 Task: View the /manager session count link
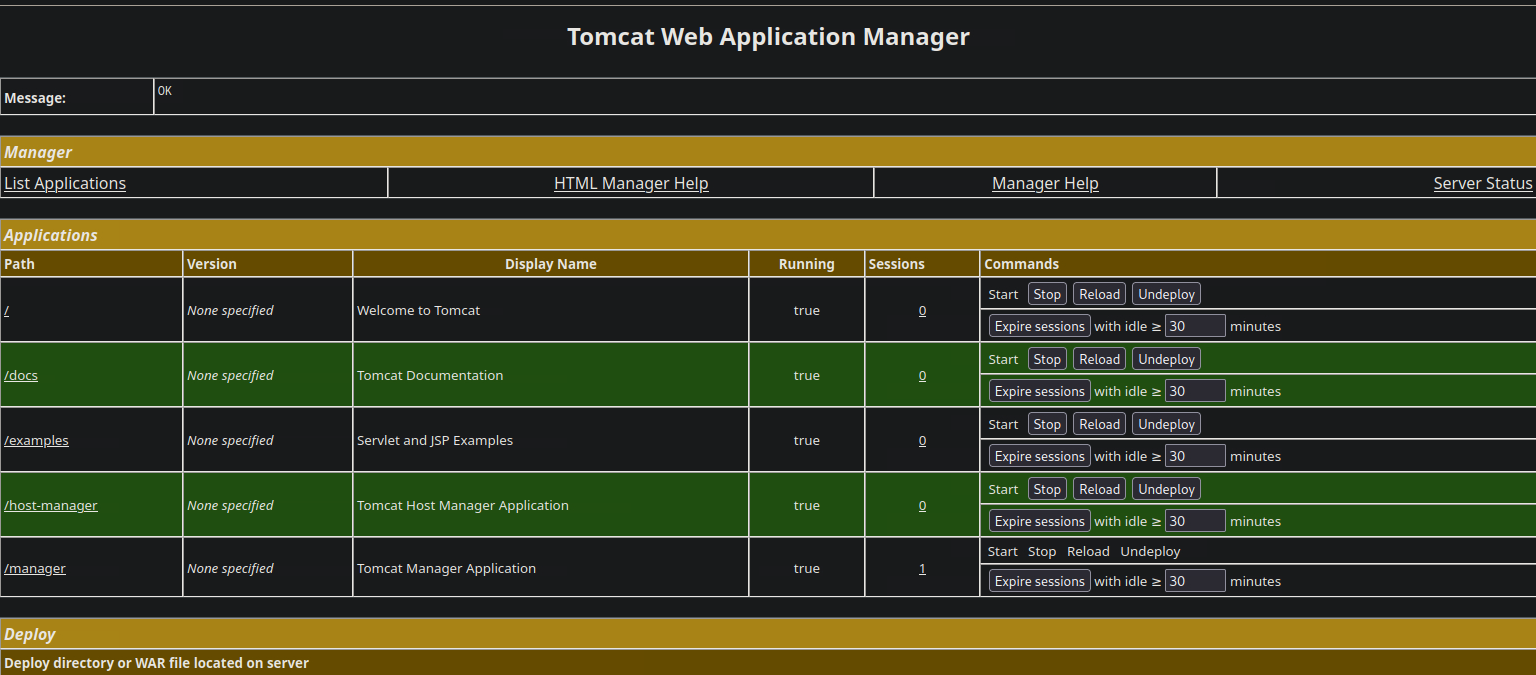click(922, 568)
